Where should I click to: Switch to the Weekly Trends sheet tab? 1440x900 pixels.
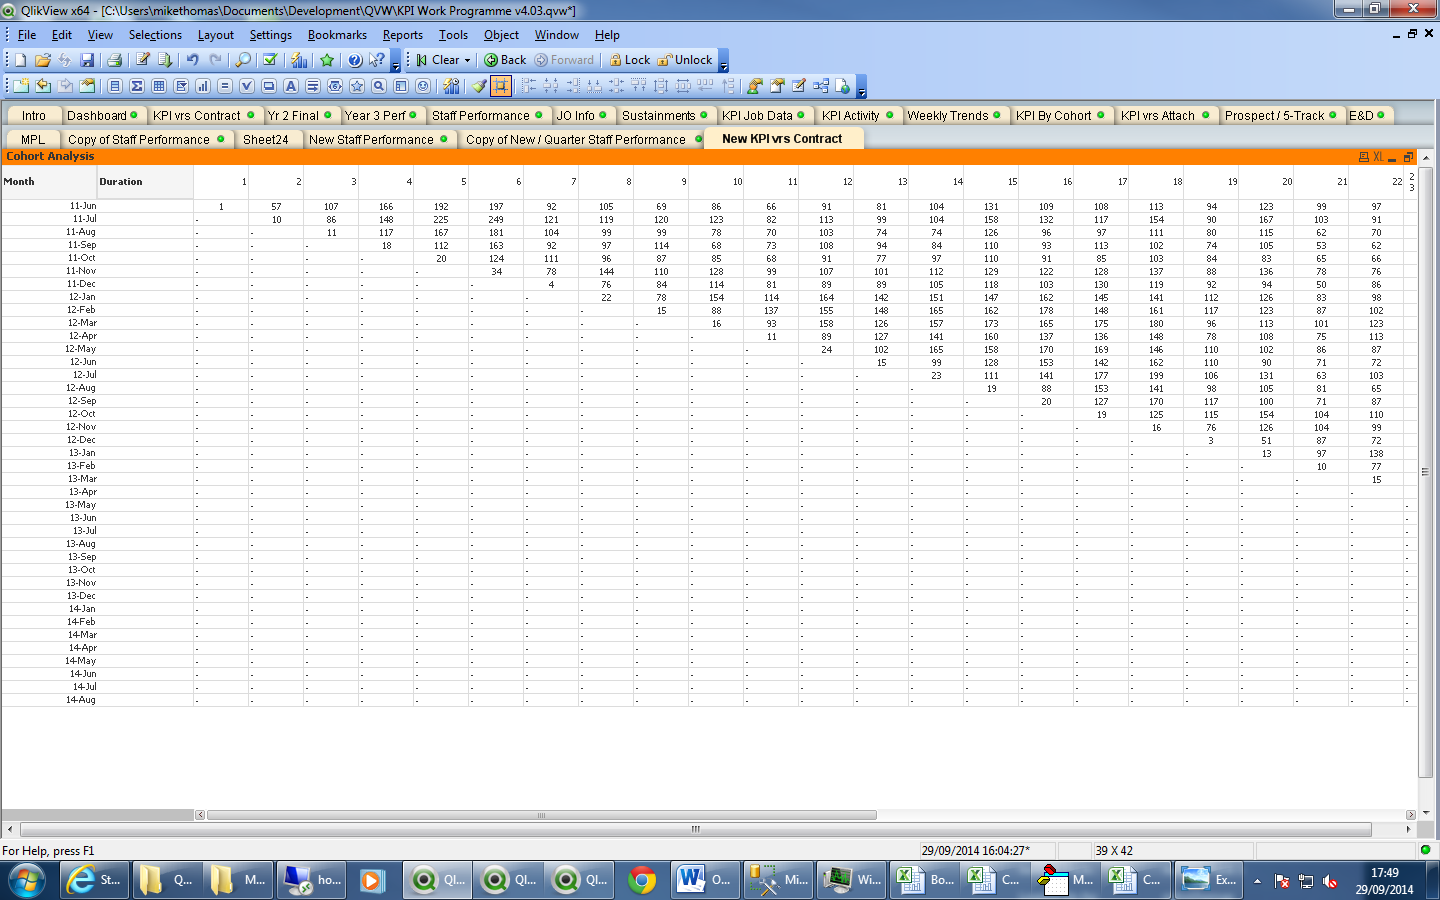pyautogui.click(x=947, y=116)
